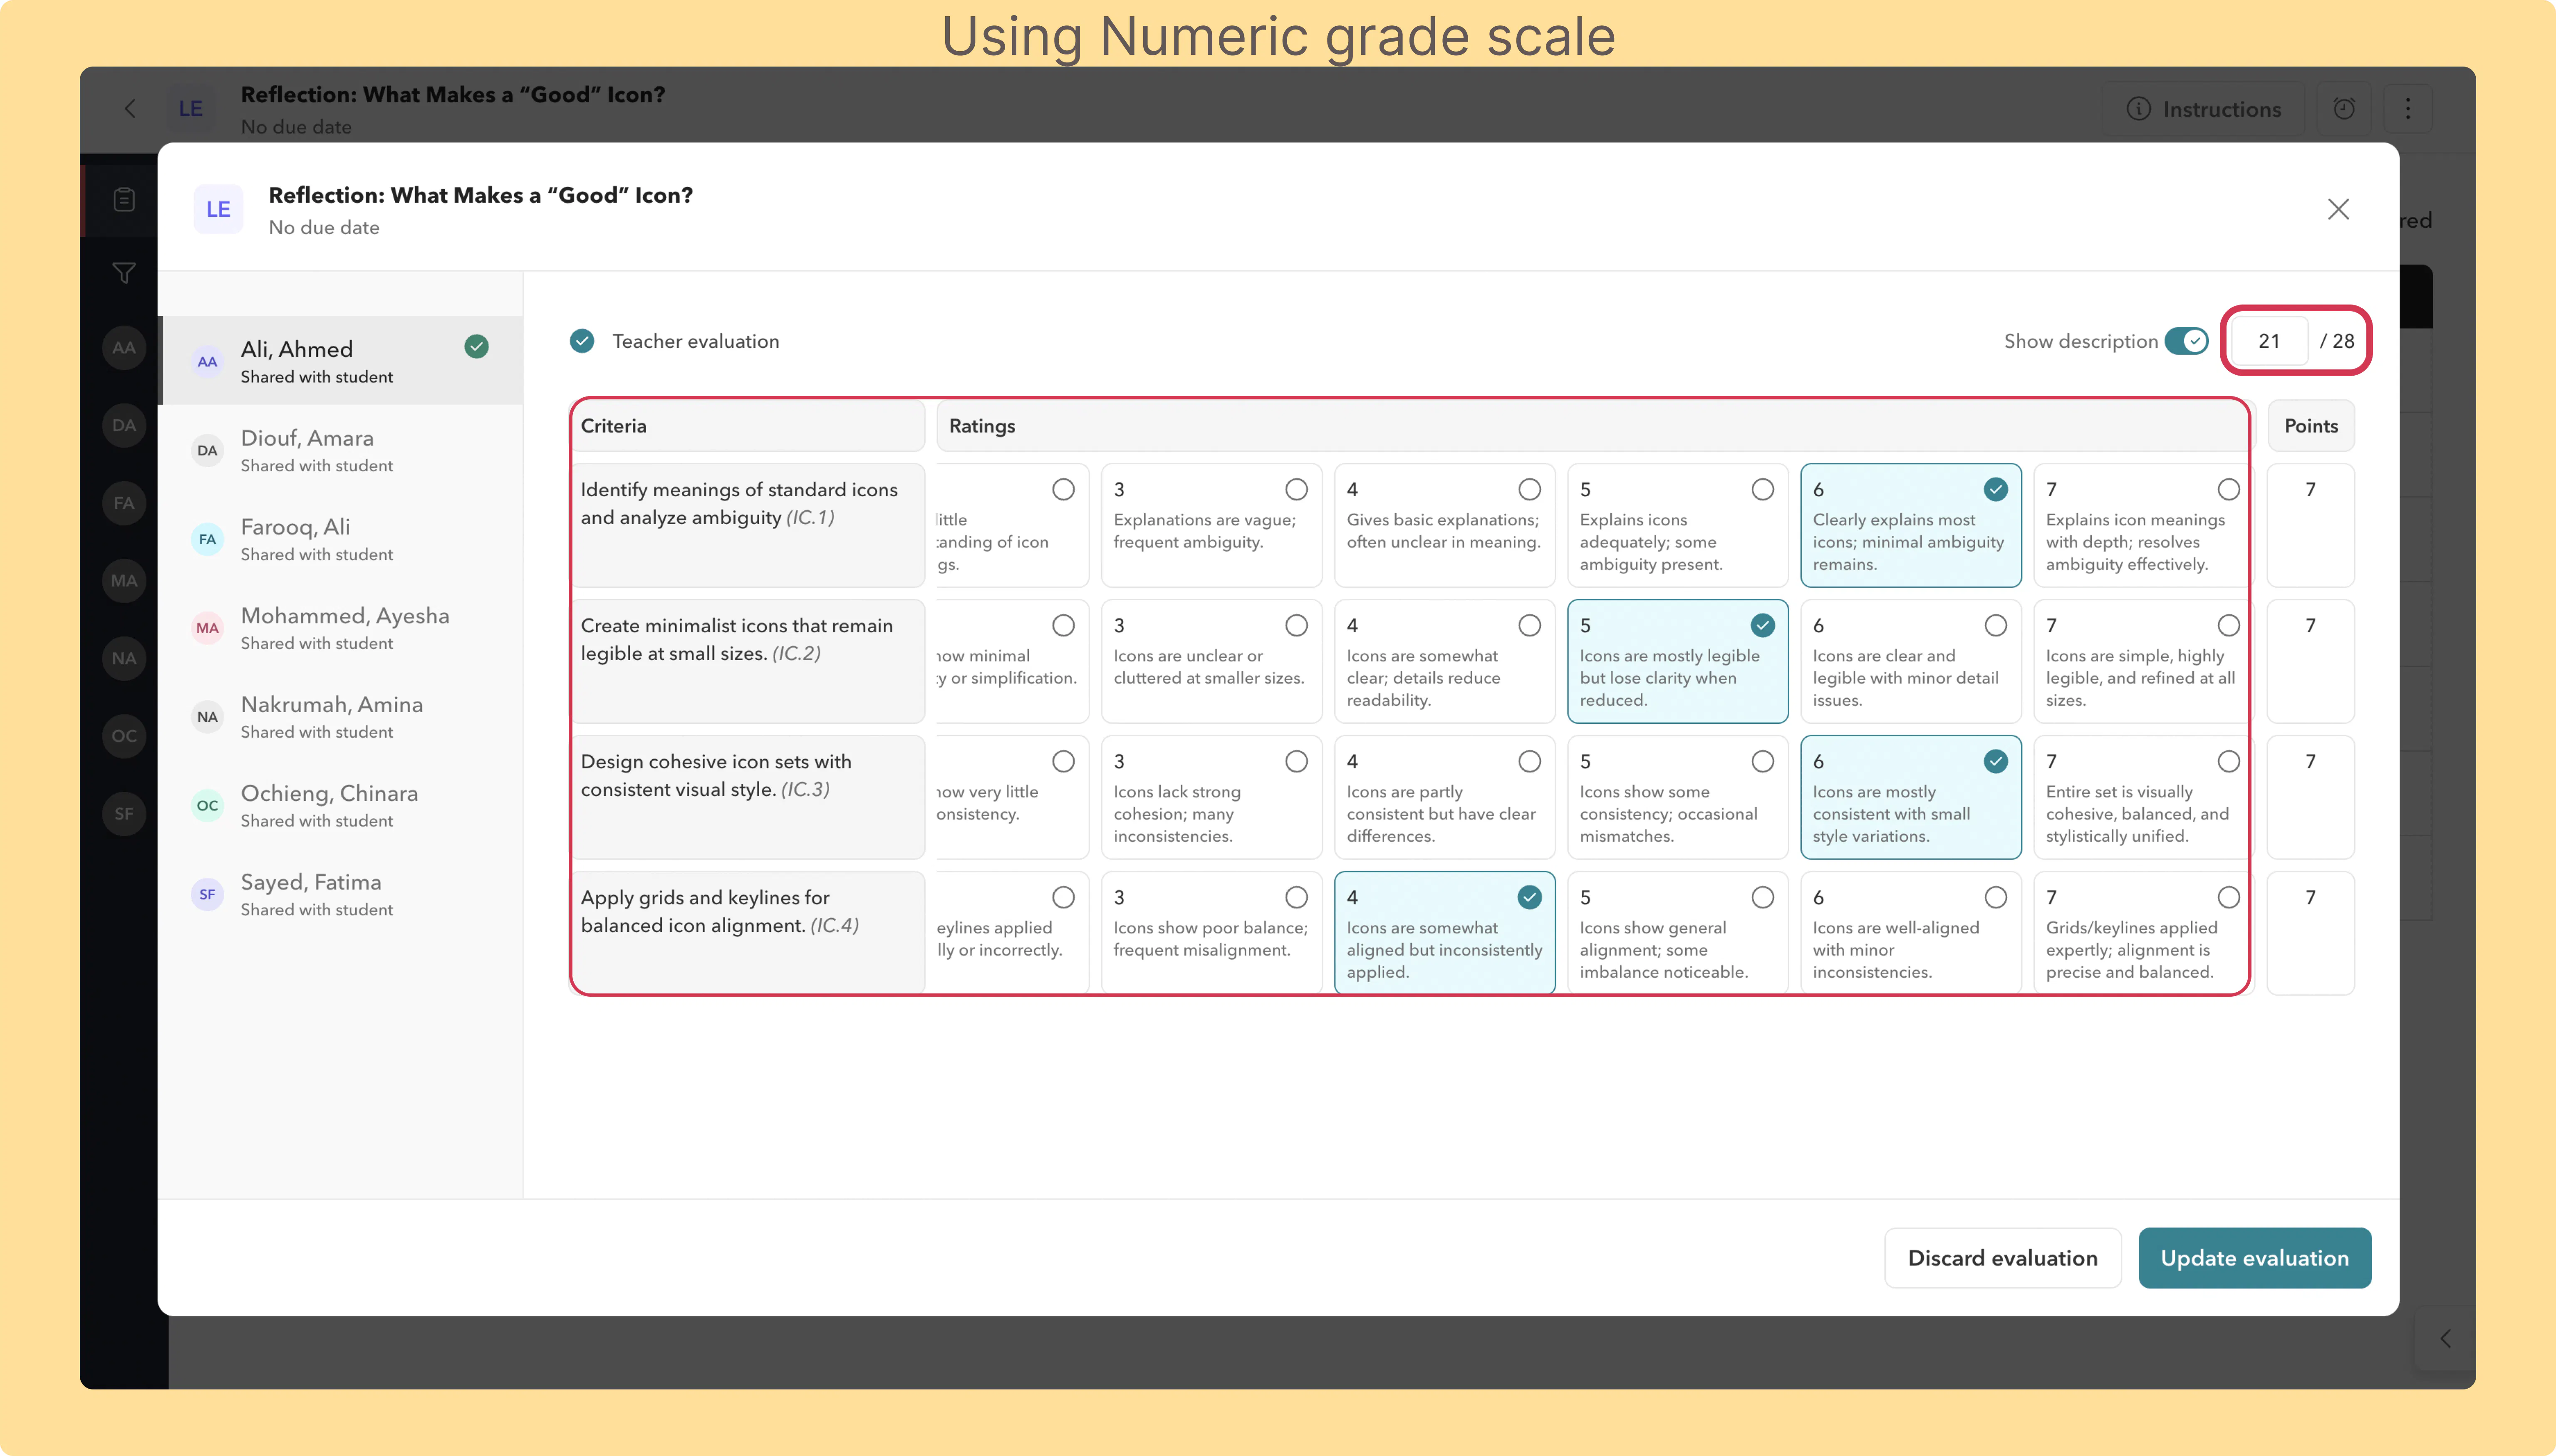Select student Mohammed, Ayesha
2556x1456 pixels.
(341, 628)
